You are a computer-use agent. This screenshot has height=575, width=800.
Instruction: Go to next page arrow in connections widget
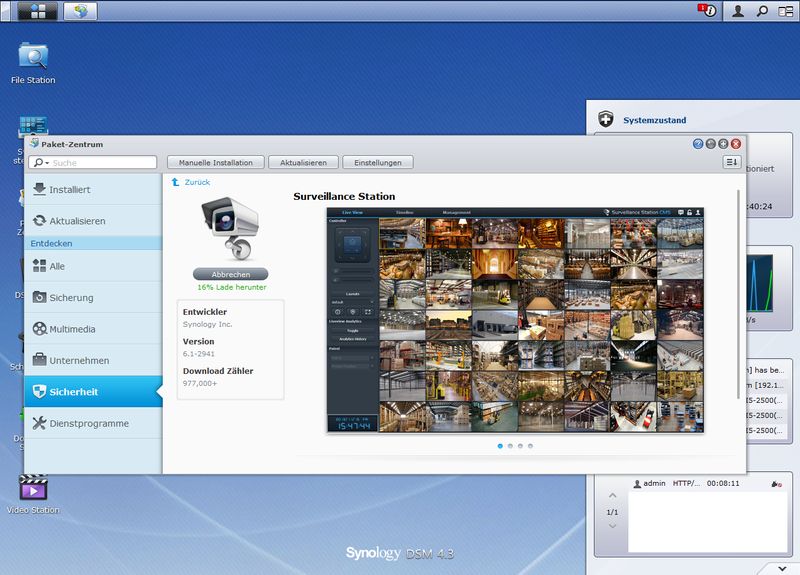pos(612,526)
